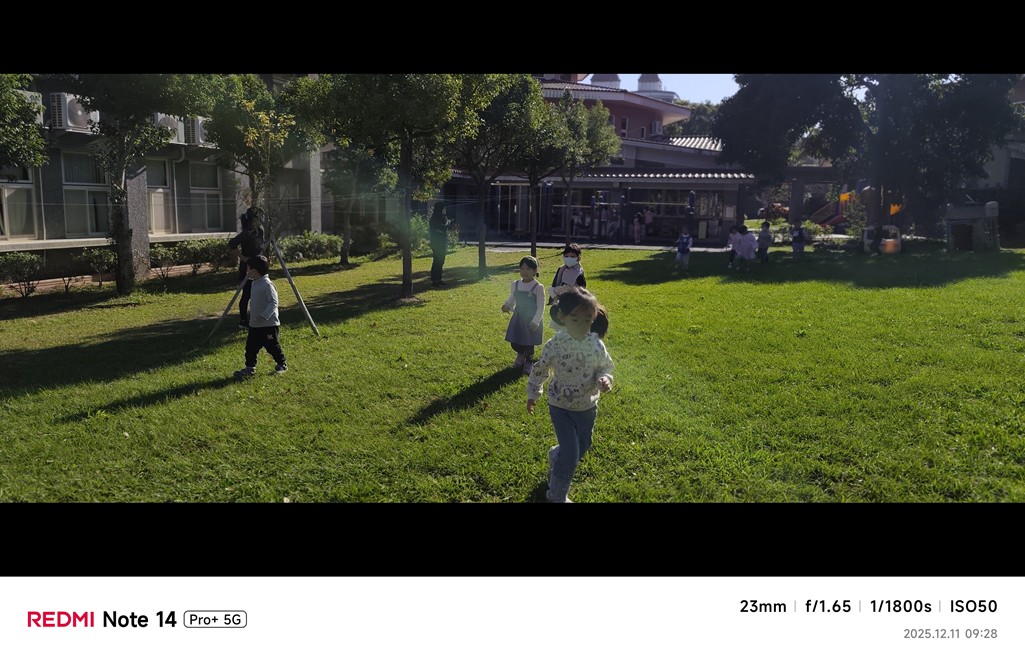
Task: Click the black bar below the photo
Action: click(512, 539)
